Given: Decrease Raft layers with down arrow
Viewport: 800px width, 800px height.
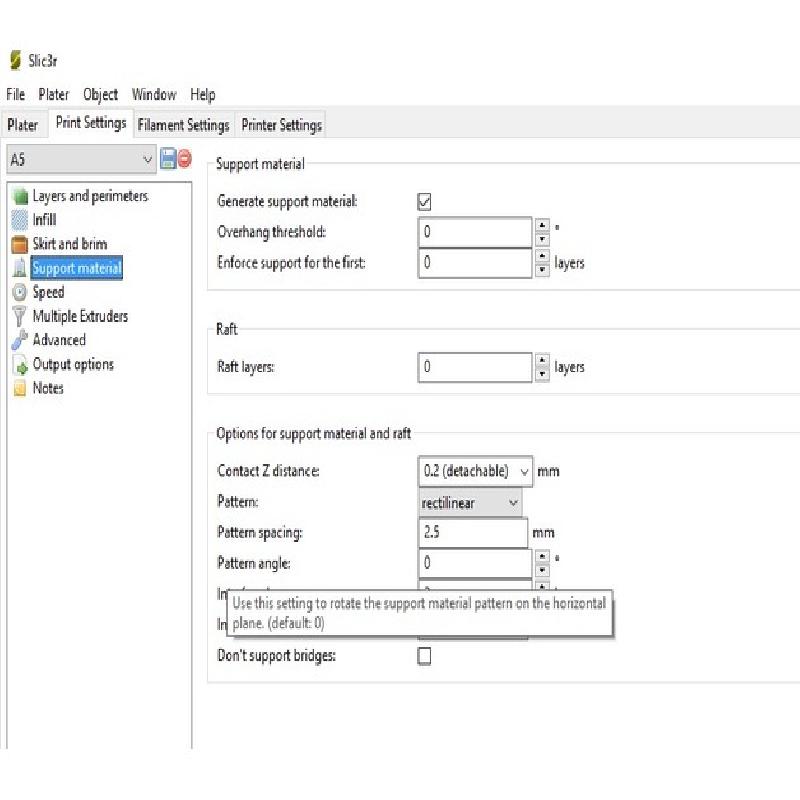Looking at the screenshot, I should (542, 374).
